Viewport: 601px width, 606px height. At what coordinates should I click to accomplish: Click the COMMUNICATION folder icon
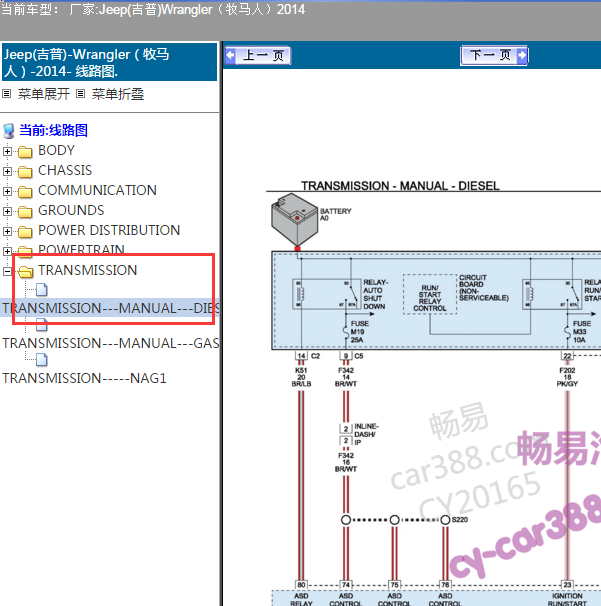click(x=25, y=191)
